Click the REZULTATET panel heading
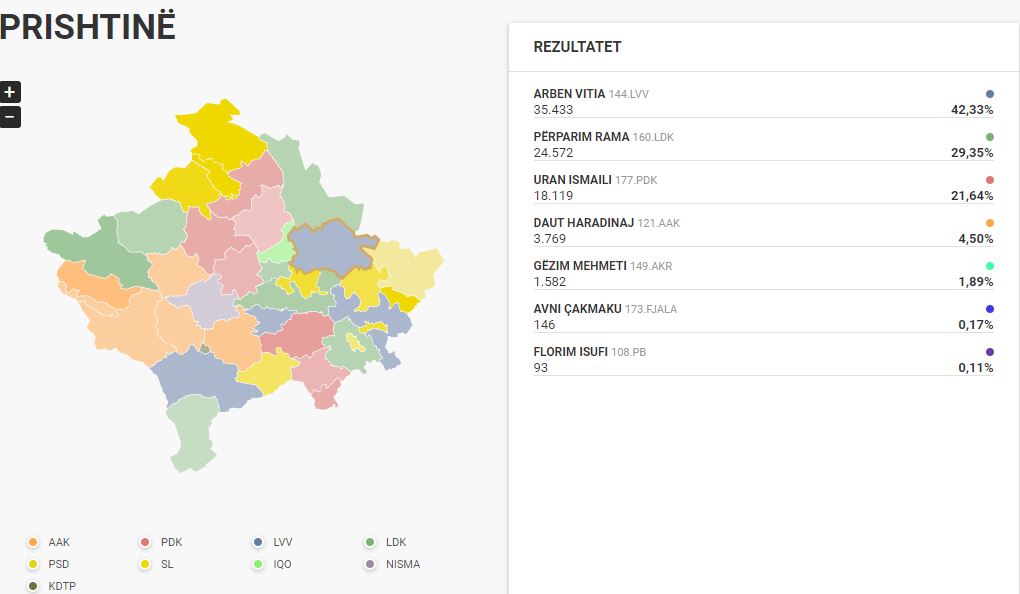Viewport: 1020px width, 594px height. click(x=577, y=47)
